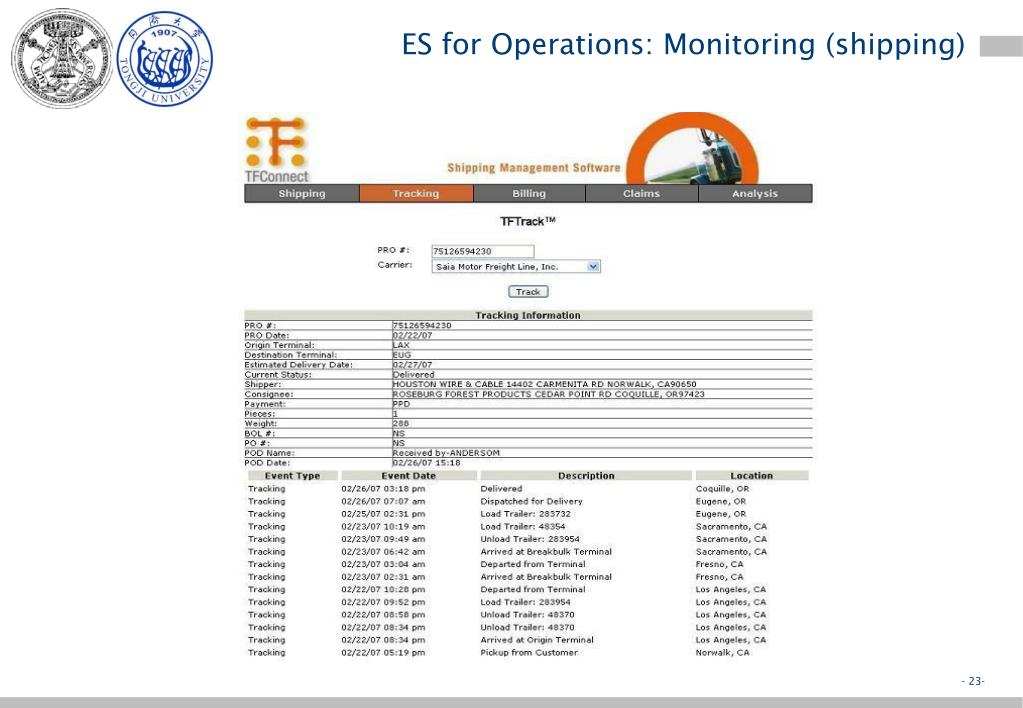Click the Track button
Screen dimensions: 1023x708
point(528,292)
